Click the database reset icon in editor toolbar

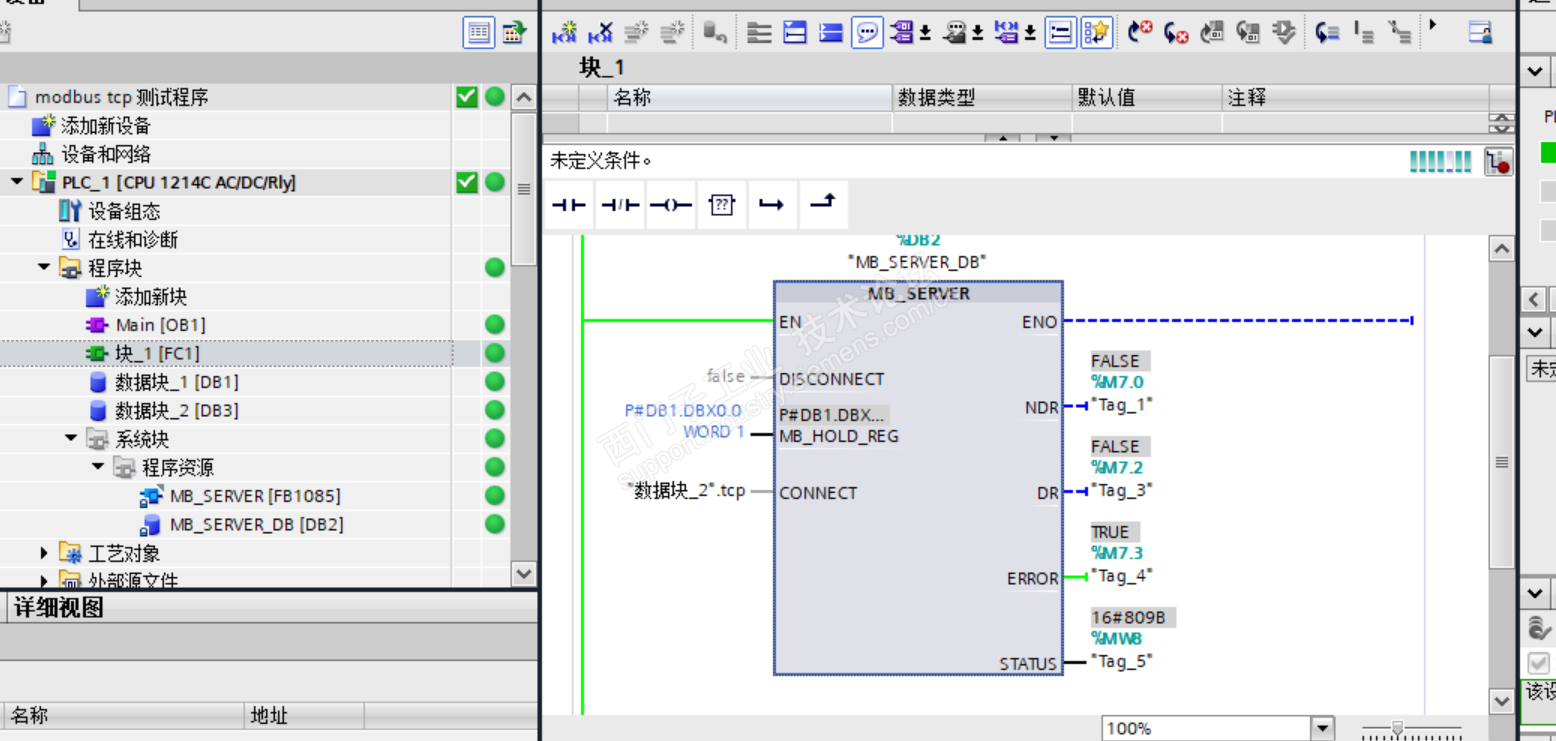pos(714,33)
